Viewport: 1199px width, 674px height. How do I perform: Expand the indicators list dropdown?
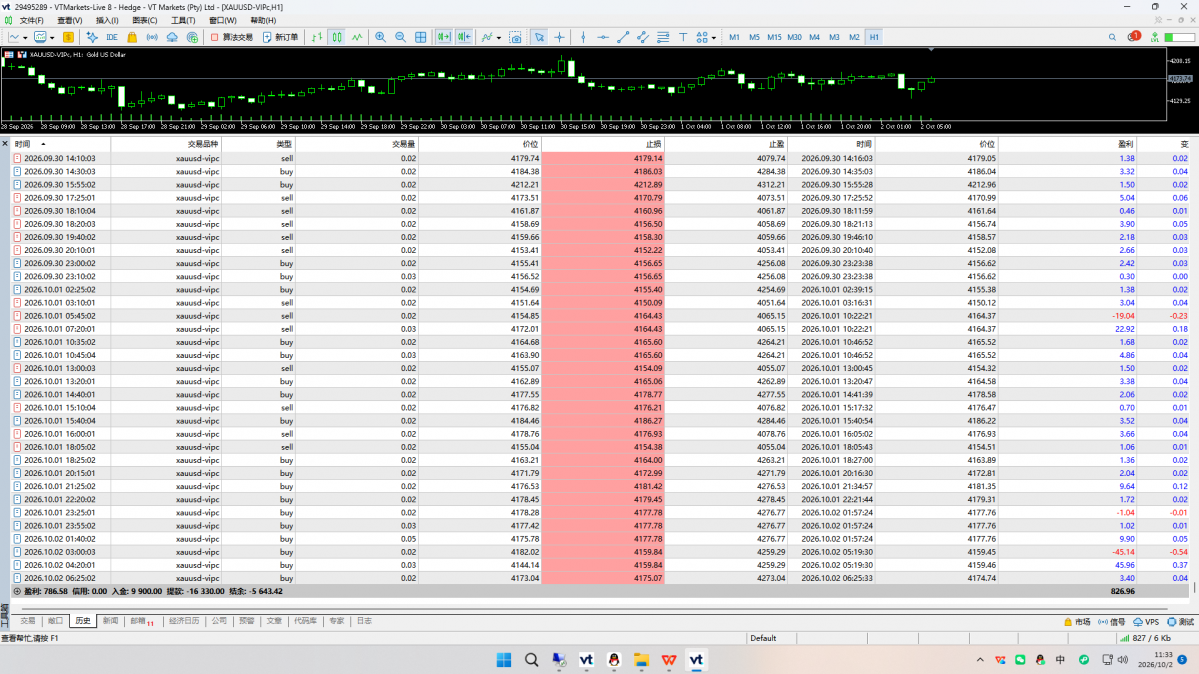pos(499,37)
